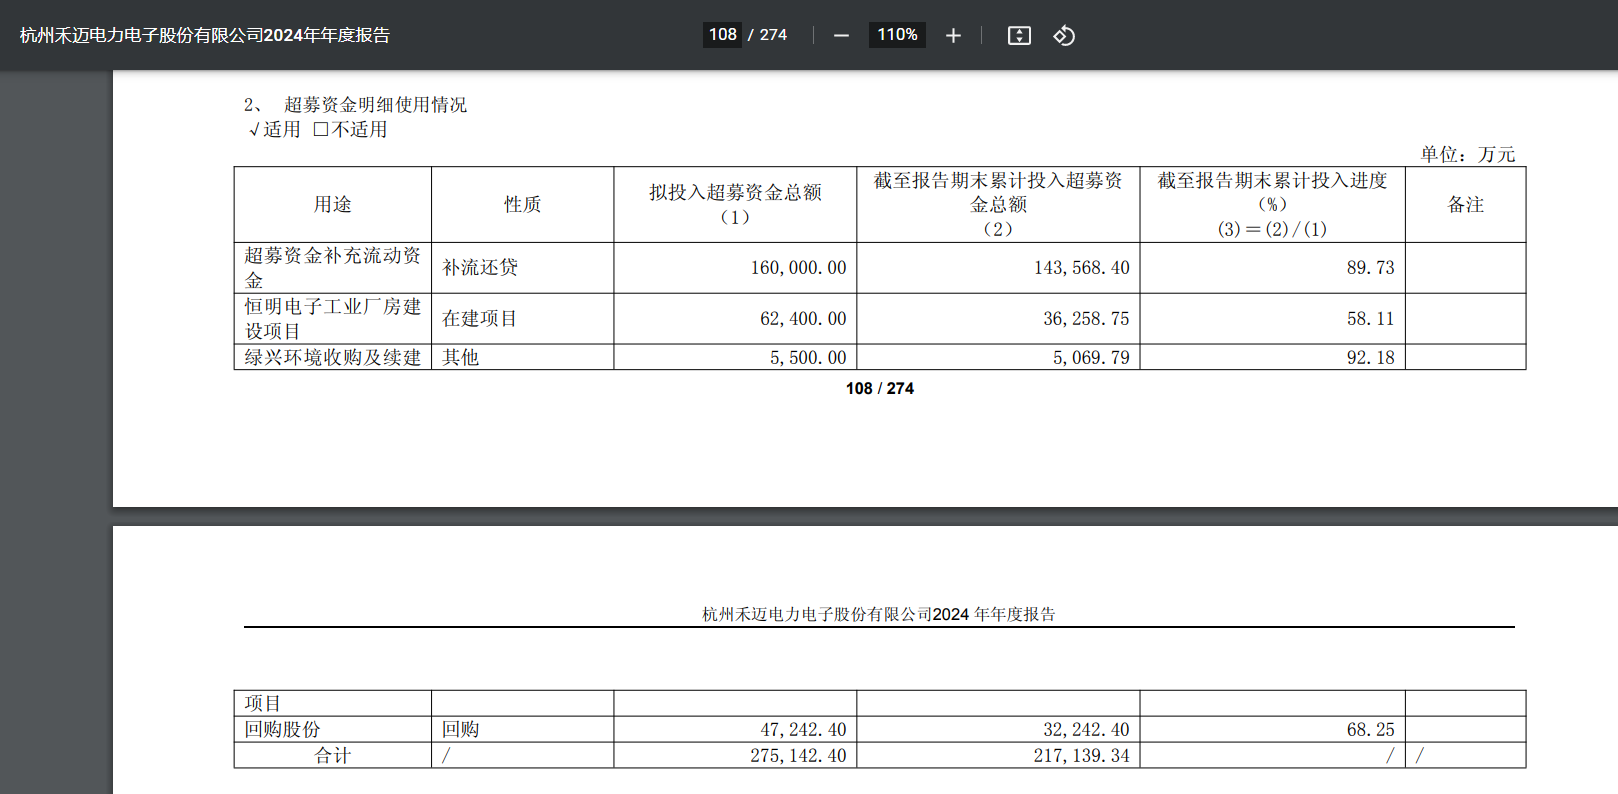Click 截至报告期末累计投入超募资金总额 header
Screen dimensions: 1618x794
click(x=998, y=204)
